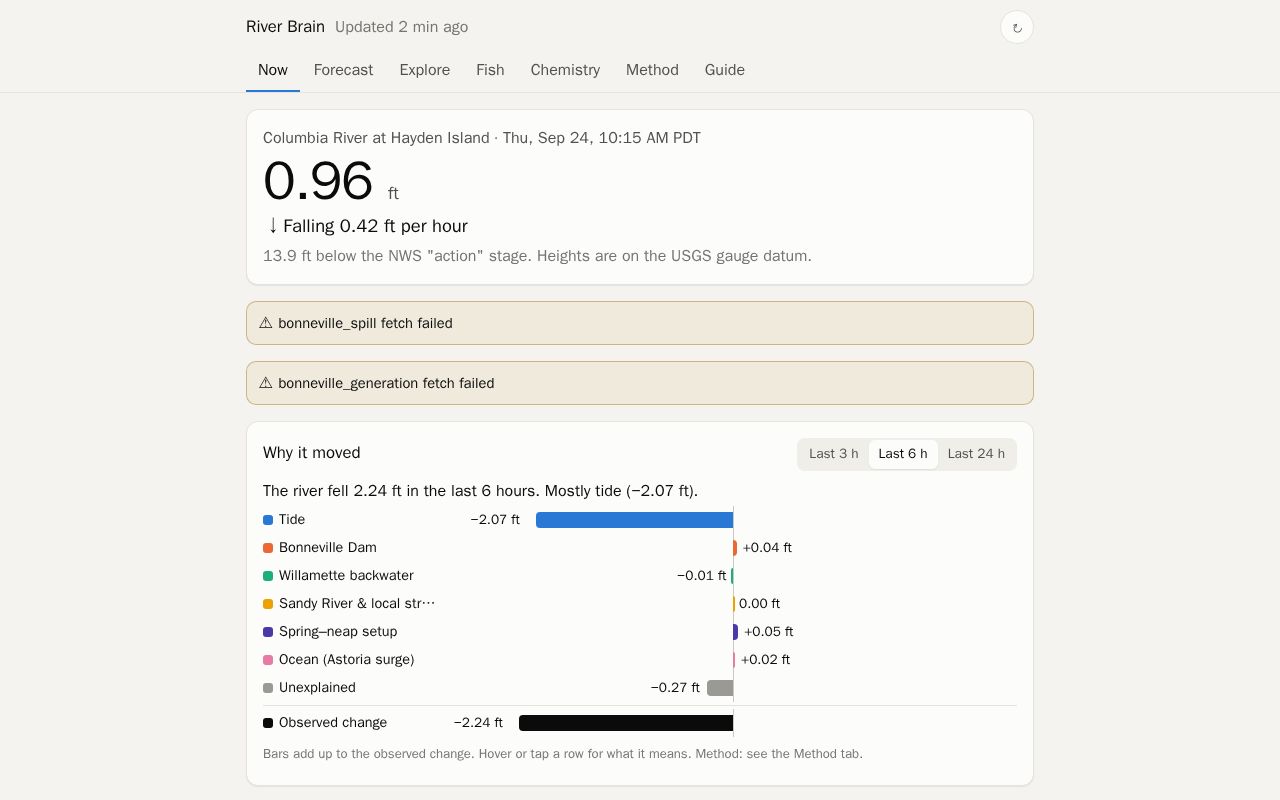Click the Columbia River at Hayden Island header

pyautogui.click(x=482, y=138)
